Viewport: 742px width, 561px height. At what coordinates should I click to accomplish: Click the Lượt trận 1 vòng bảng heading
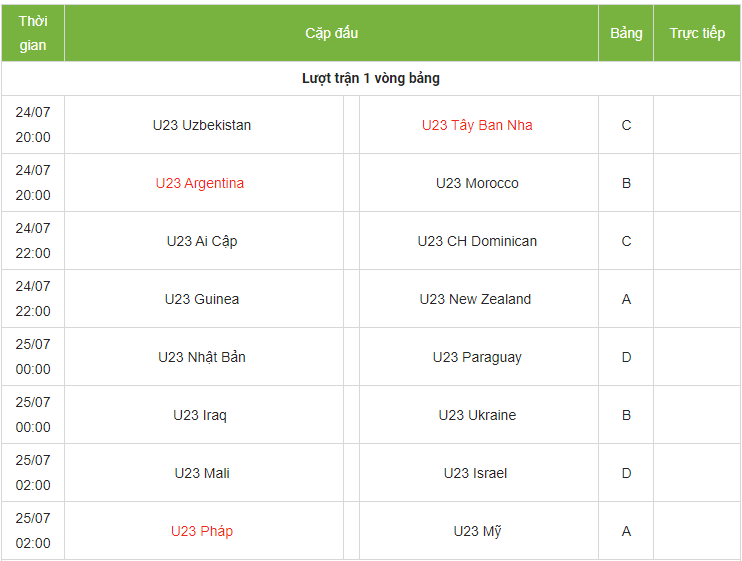(371, 78)
